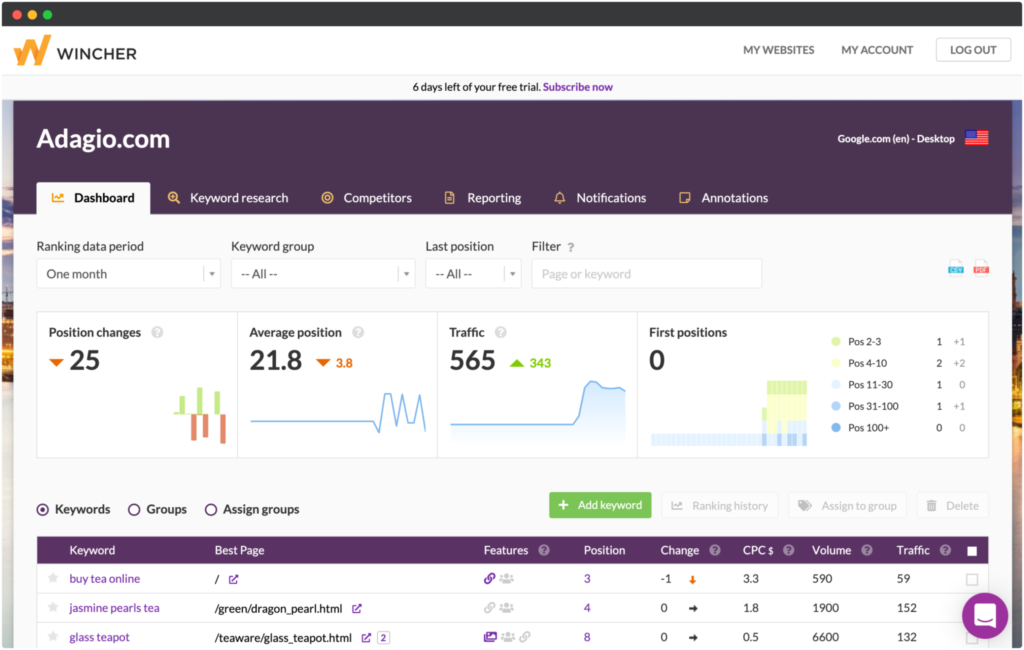
Task: Click the US flag icon
Action: point(976,138)
